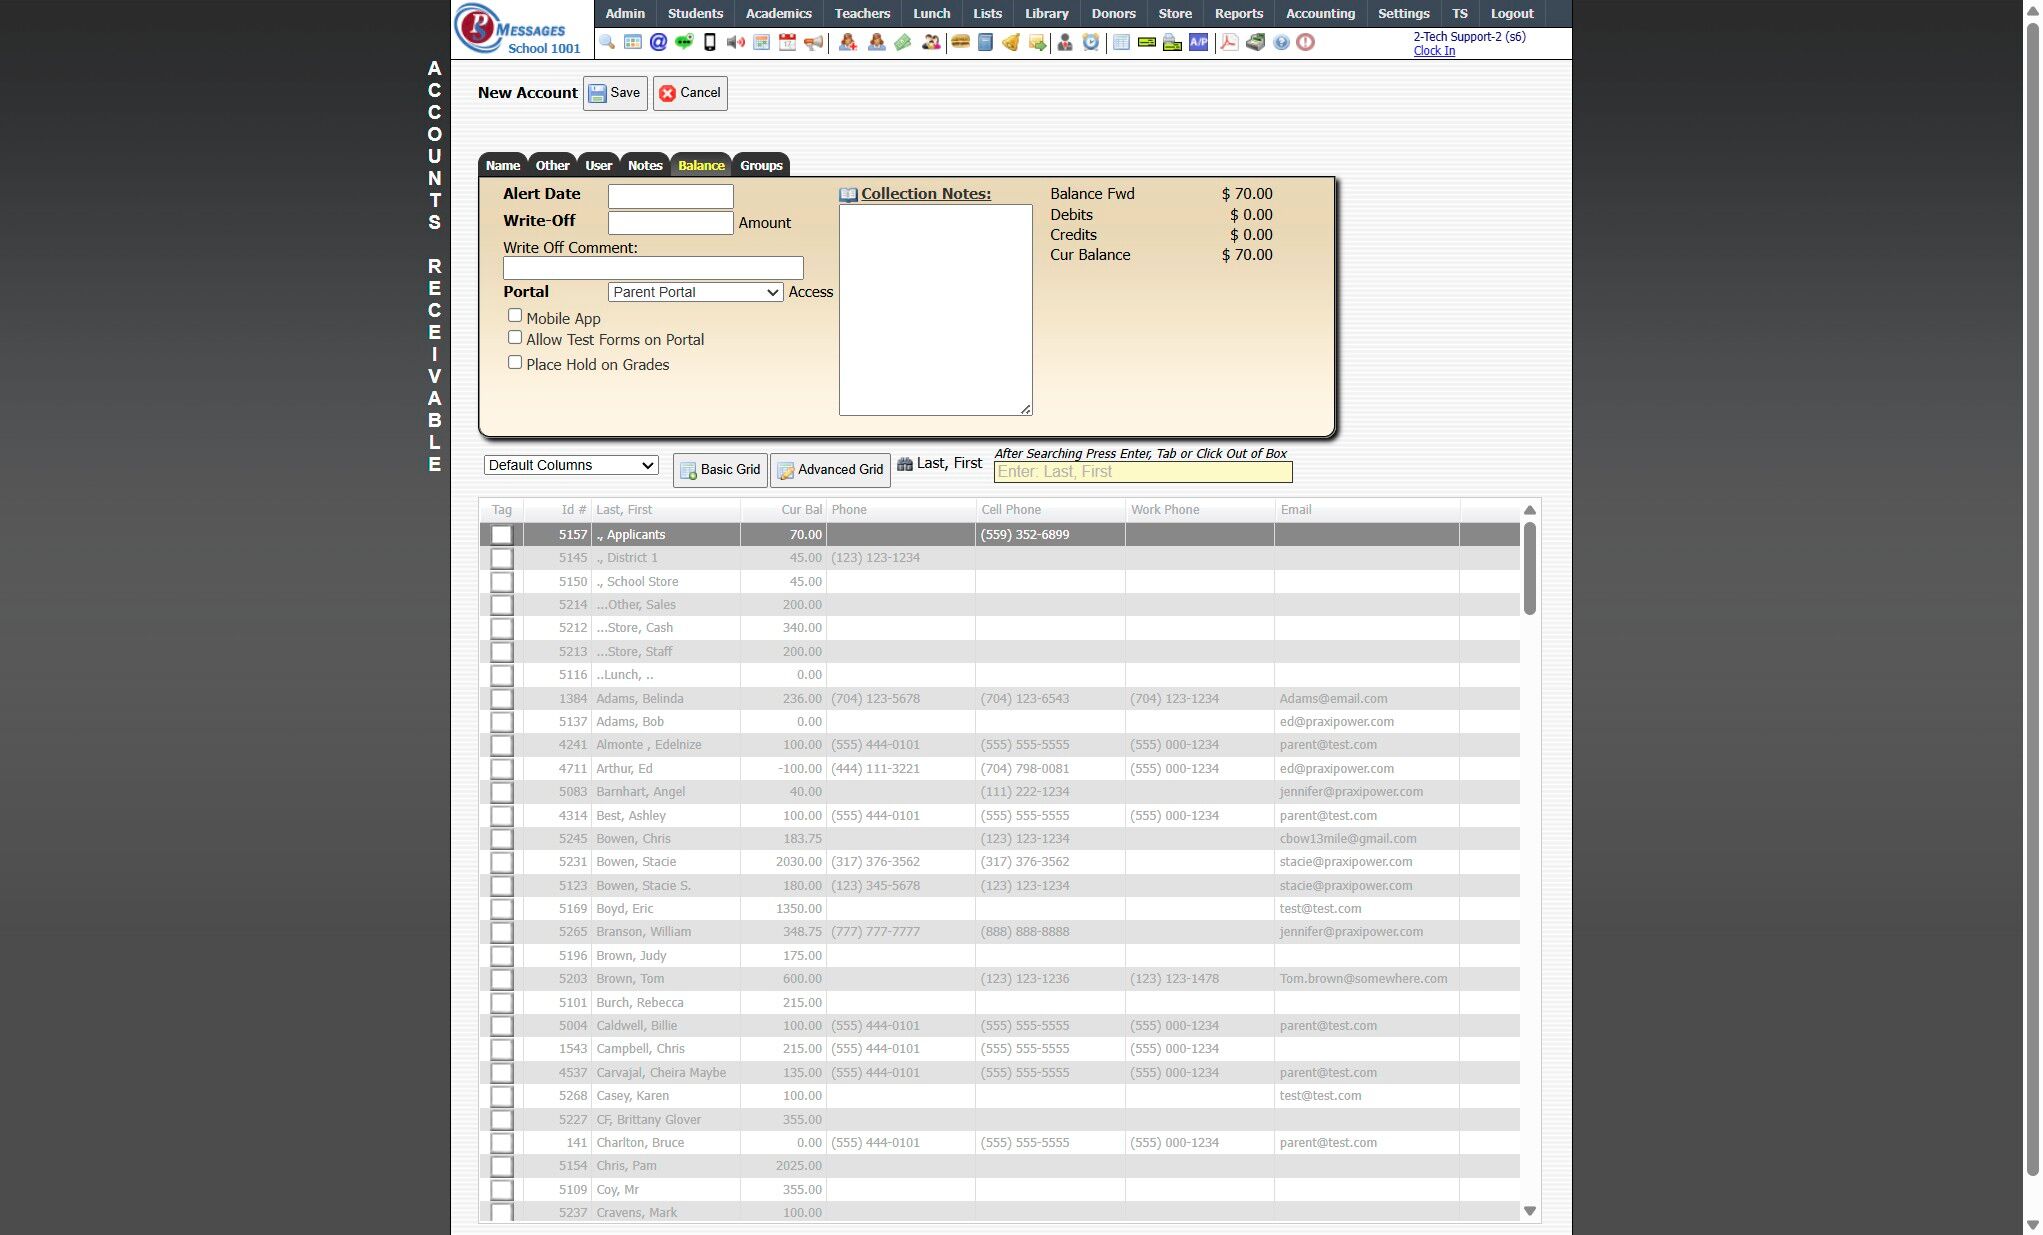Open the @ email toolbar icon

[x=658, y=42]
